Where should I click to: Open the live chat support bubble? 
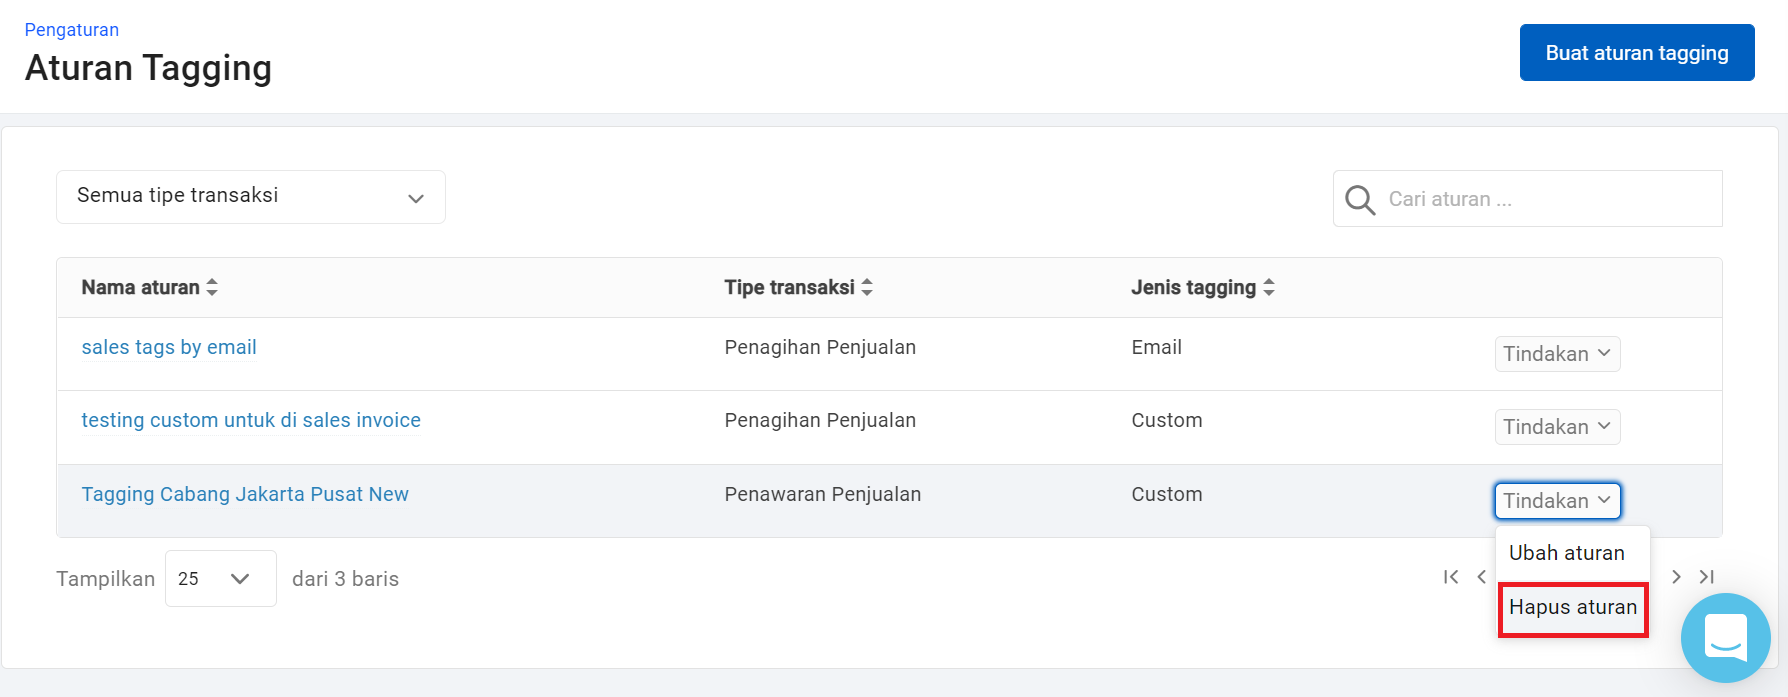click(x=1725, y=637)
